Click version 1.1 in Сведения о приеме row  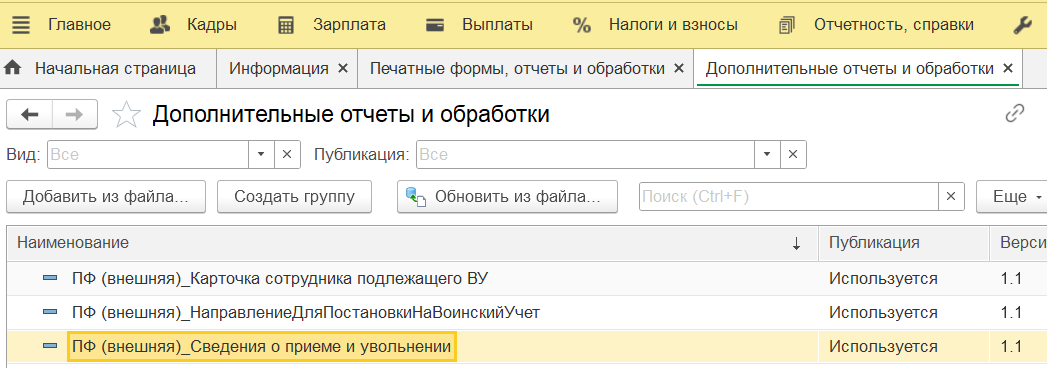coord(1012,347)
